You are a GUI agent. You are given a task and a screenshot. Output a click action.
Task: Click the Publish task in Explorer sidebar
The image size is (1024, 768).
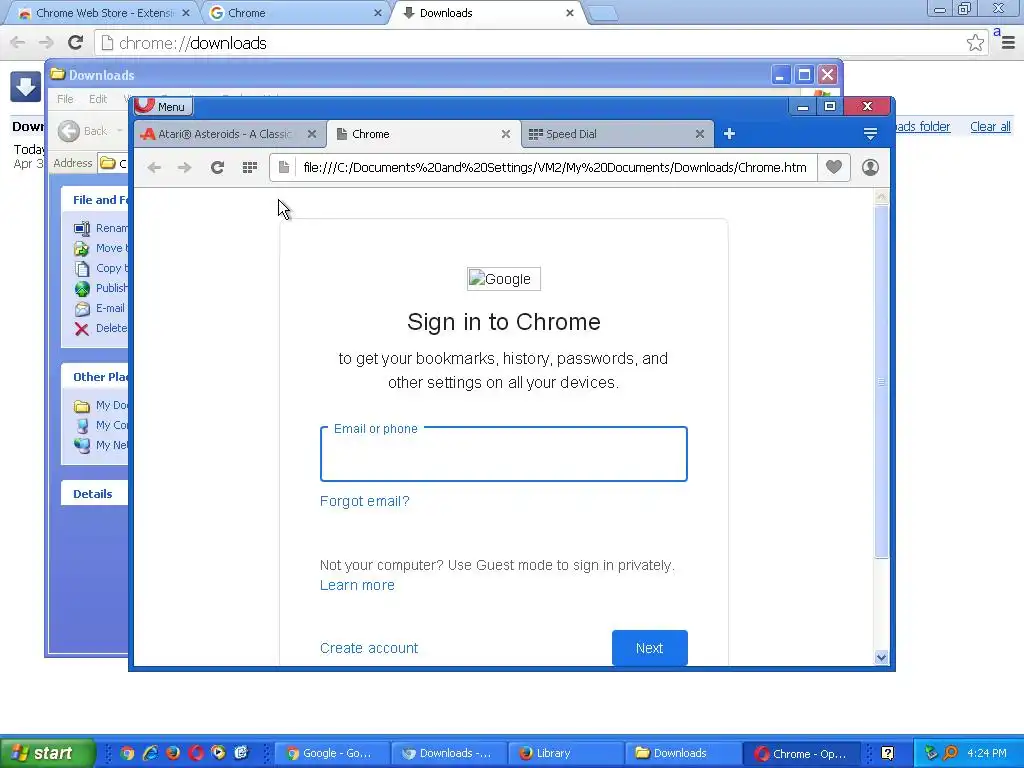[x=101, y=288]
